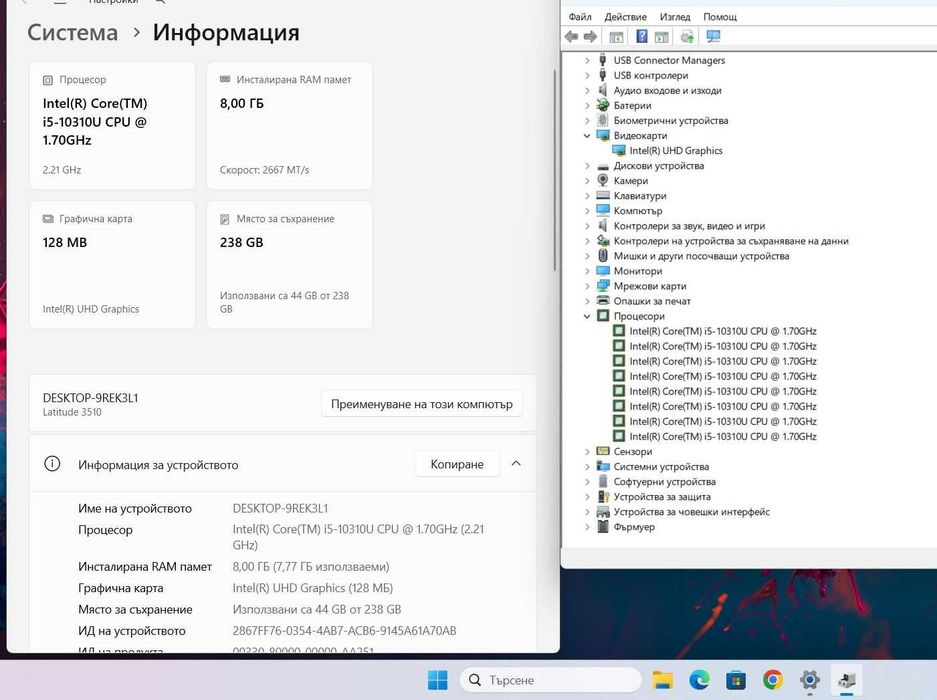Image resolution: width=937 pixels, height=700 pixels.
Task: Click the Help icon in Device Manager toolbar
Action: (641, 36)
